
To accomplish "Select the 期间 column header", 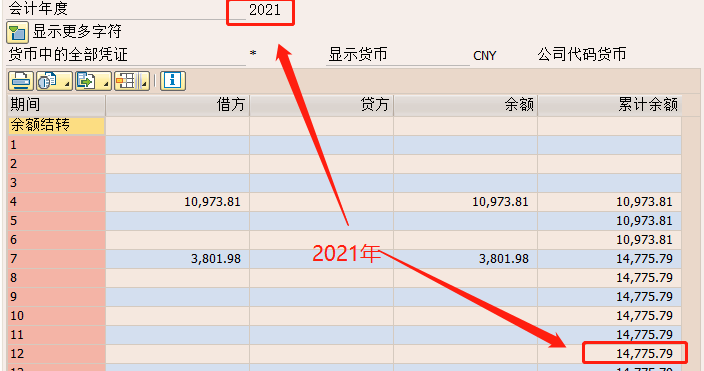I will point(57,105).
